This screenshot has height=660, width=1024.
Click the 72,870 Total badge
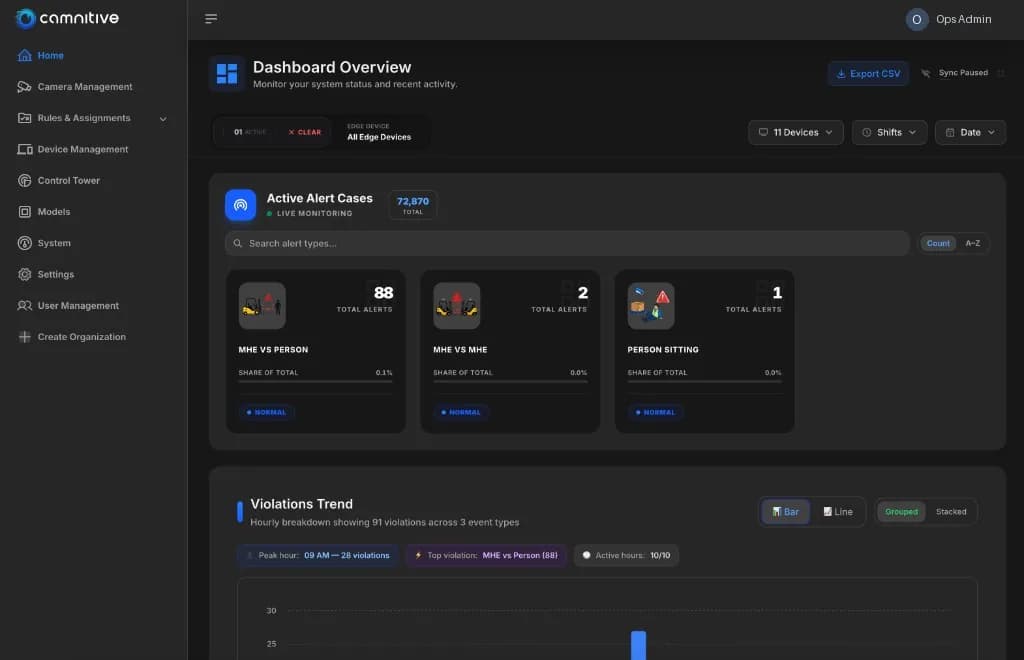click(x=413, y=205)
